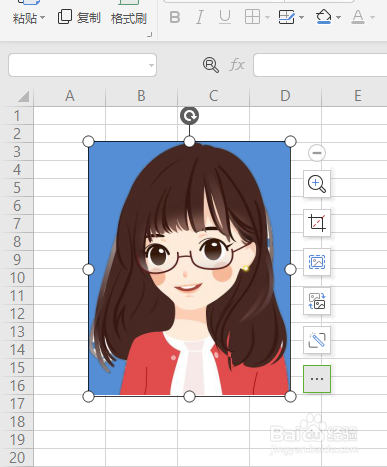Select row 1 header
Image resolution: width=387 pixels, height=467 pixels.
point(17,116)
